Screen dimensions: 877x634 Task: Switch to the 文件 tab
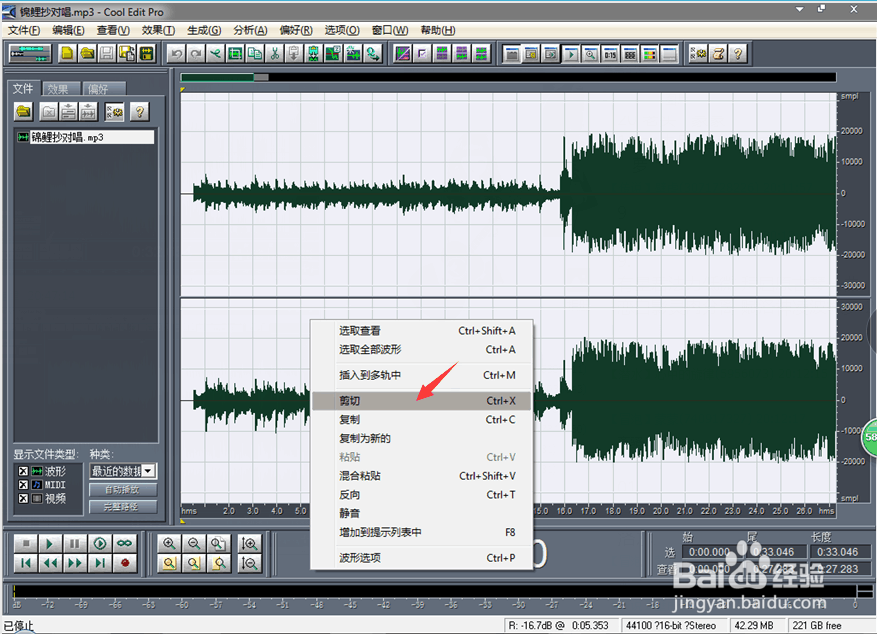pyautogui.click(x=23, y=88)
